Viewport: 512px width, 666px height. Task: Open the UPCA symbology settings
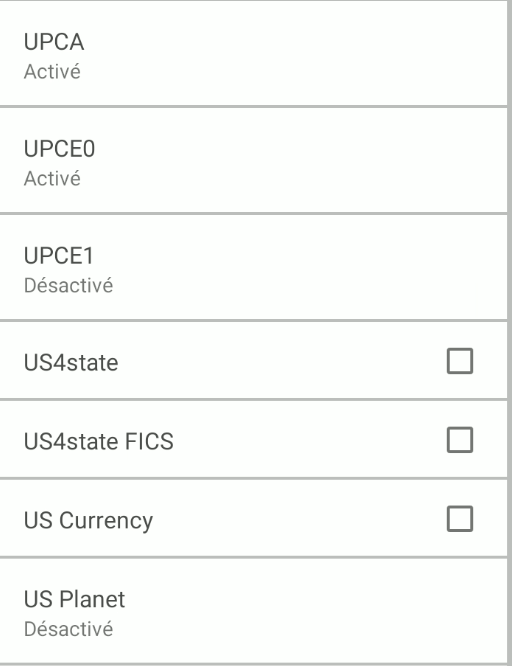tap(253, 54)
